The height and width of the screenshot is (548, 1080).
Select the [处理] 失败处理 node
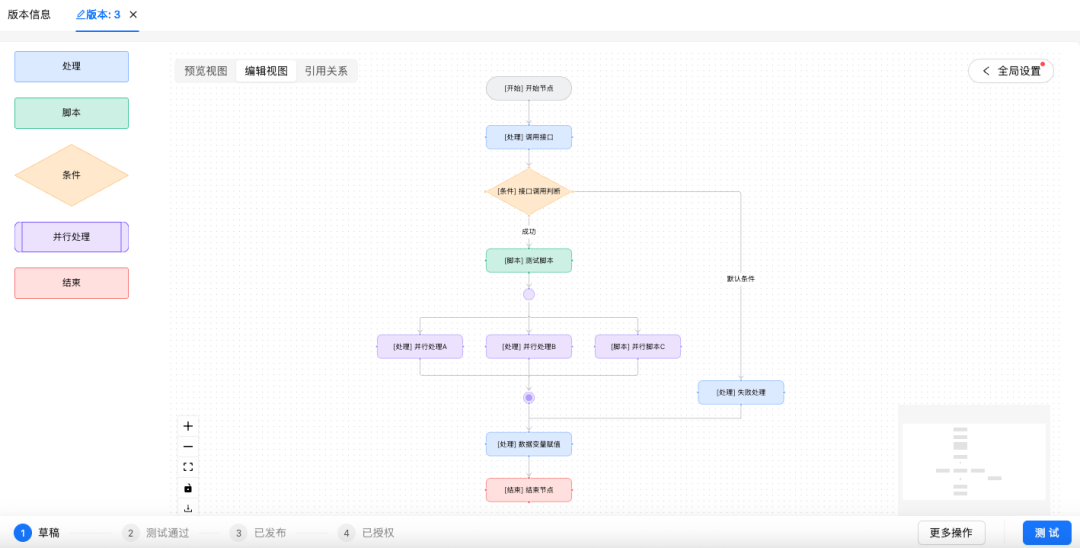click(741, 392)
